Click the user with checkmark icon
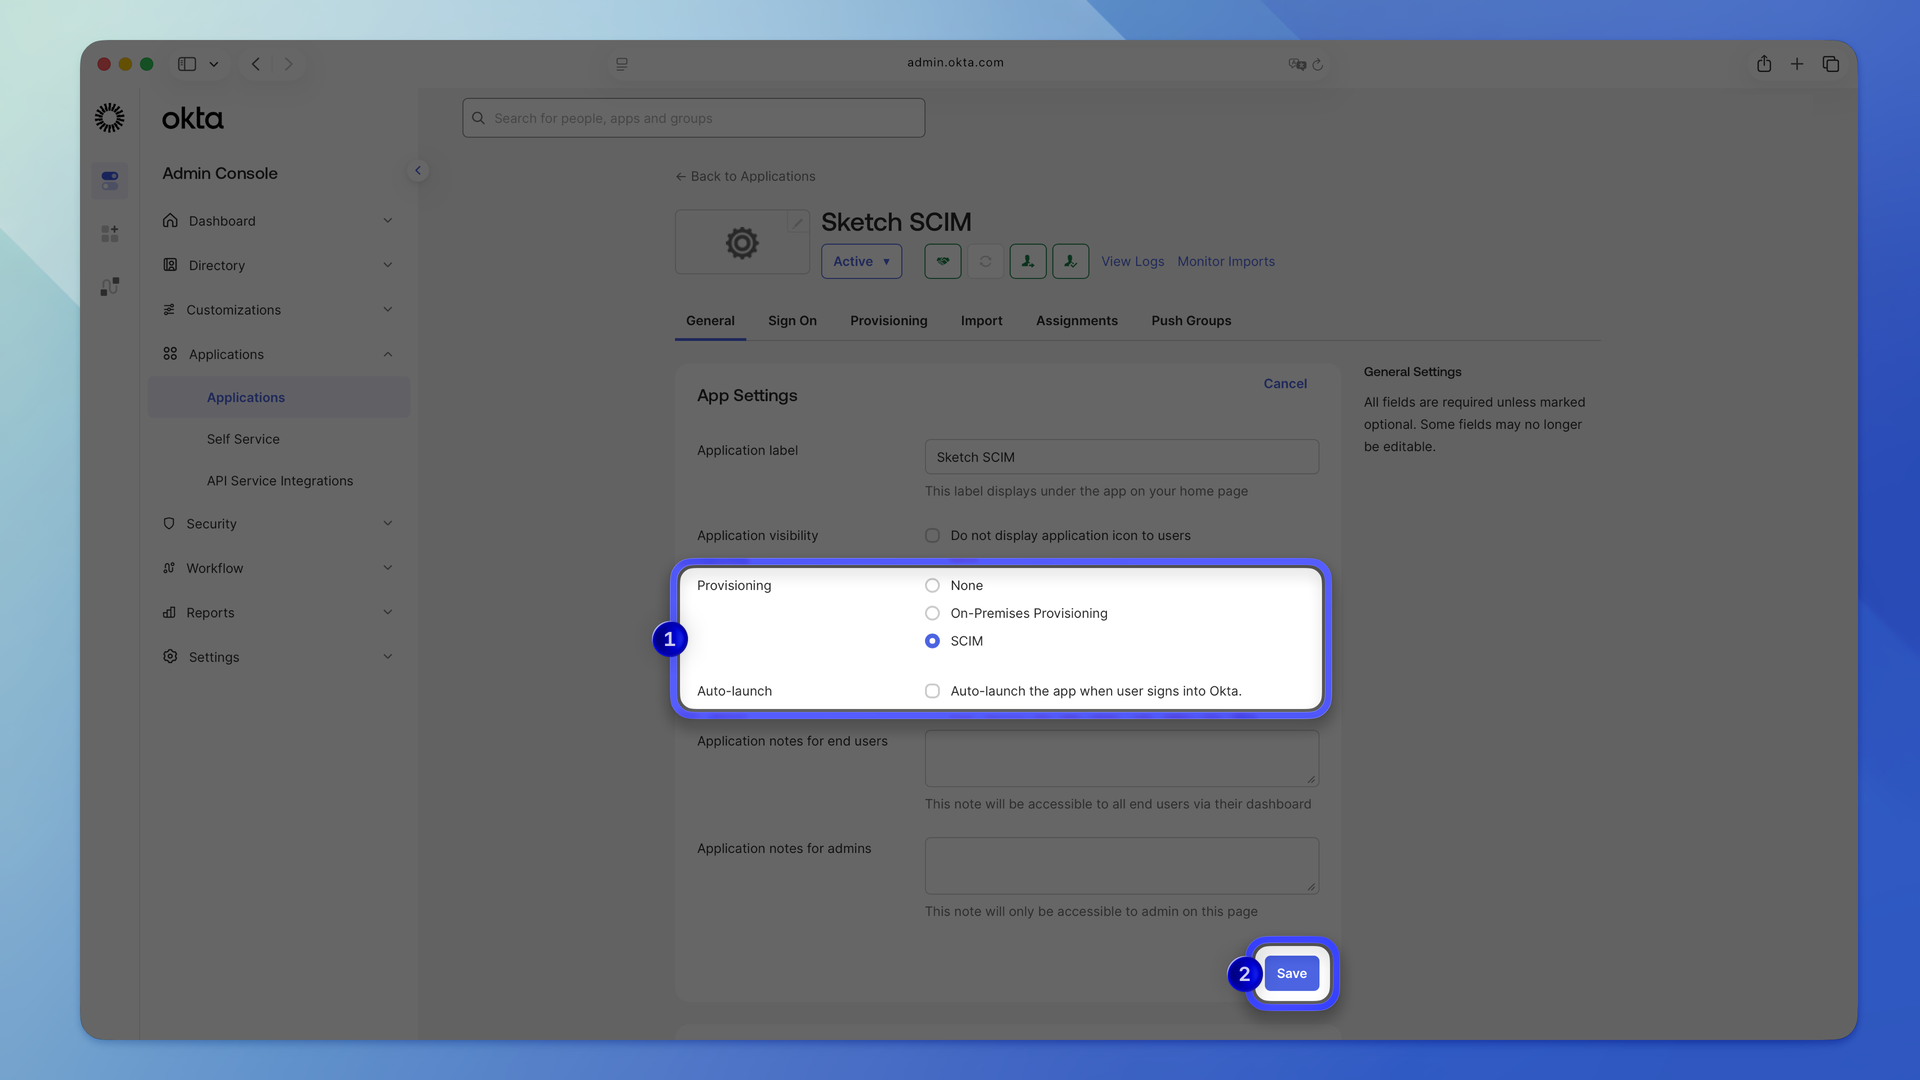This screenshot has width=1920, height=1080. point(1071,262)
